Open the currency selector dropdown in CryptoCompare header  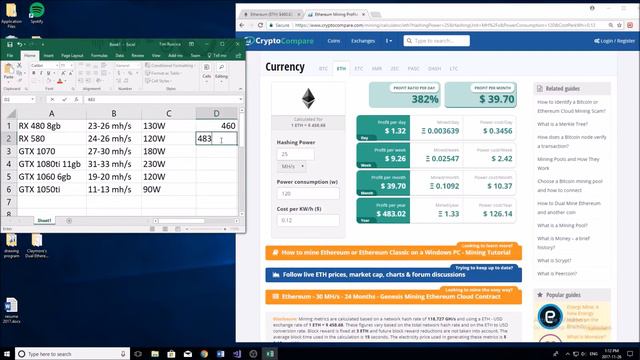pos(389,41)
